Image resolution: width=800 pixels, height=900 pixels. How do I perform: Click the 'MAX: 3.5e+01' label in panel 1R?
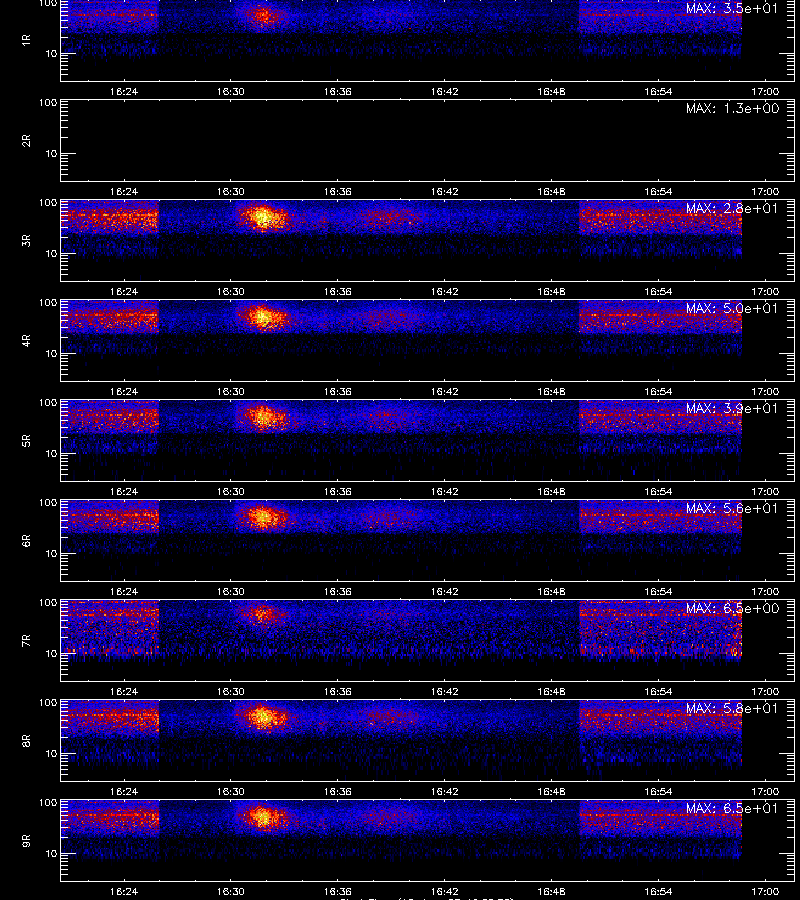pyautogui.click(x=732, y=9)
